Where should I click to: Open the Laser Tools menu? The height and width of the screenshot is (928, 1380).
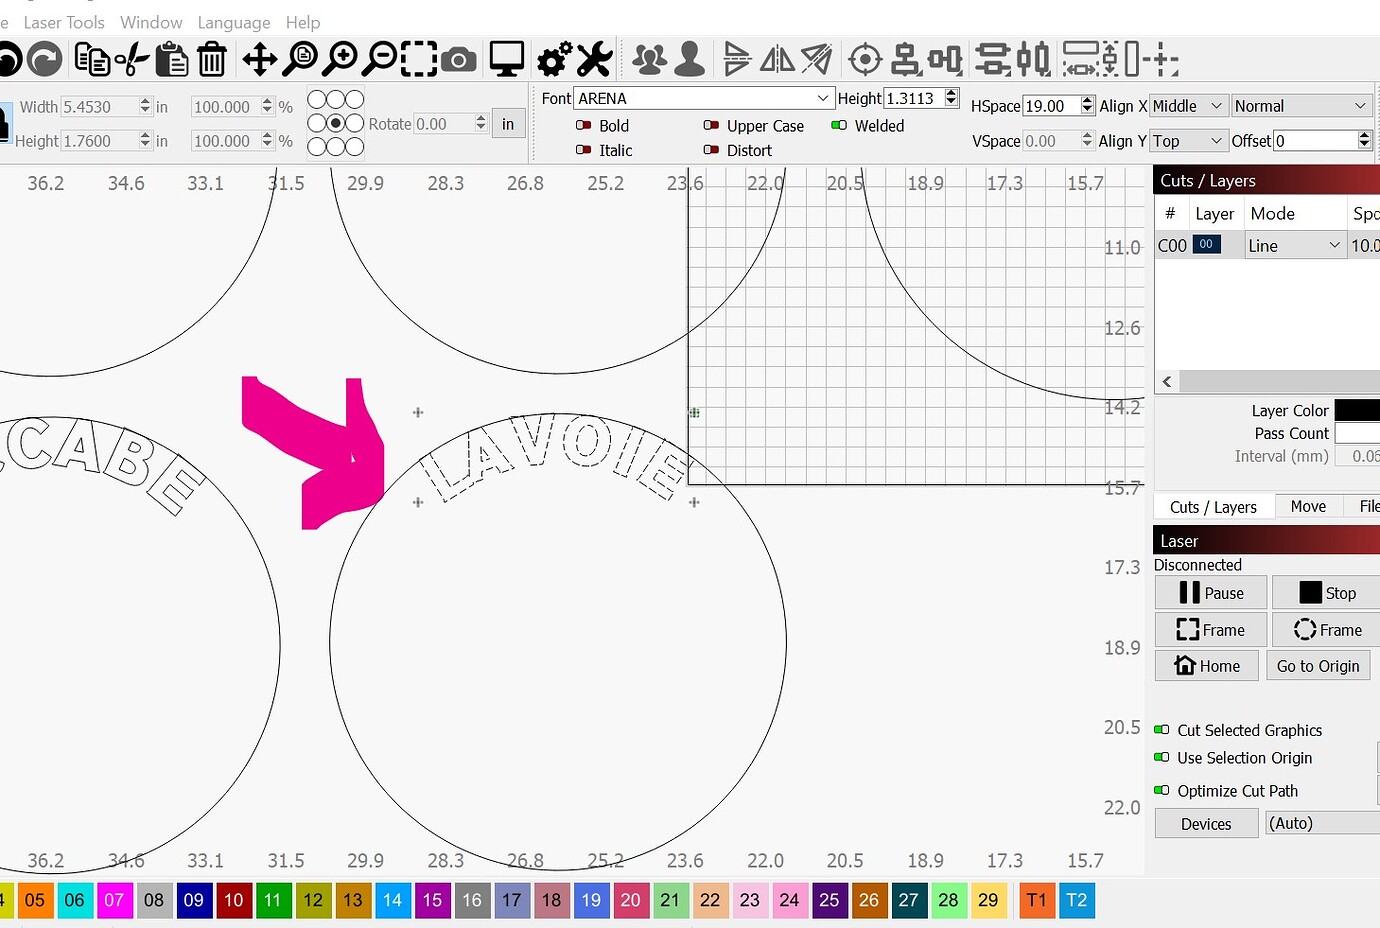[x=64, y=22]
